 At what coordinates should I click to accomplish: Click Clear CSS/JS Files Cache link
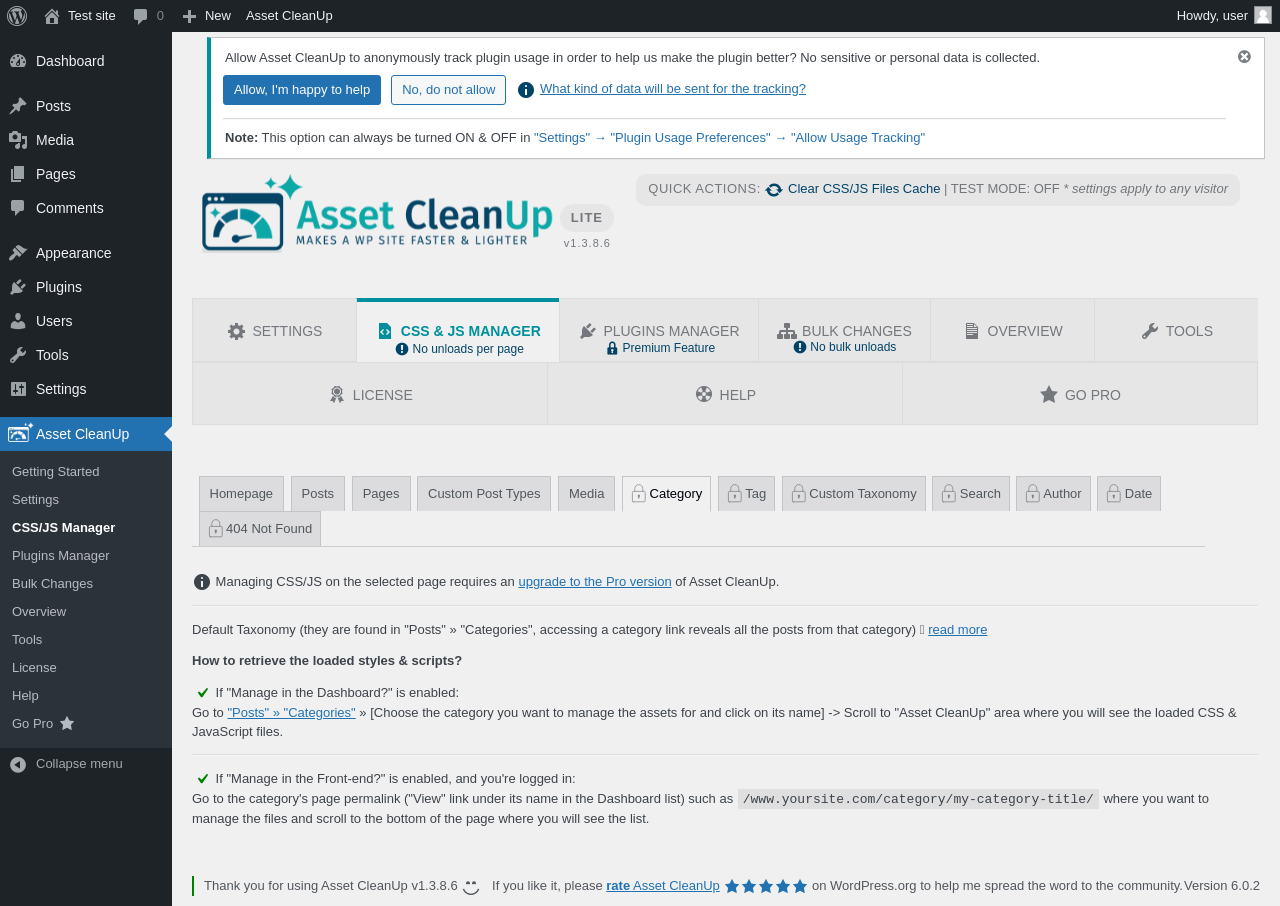coord(864,189)
